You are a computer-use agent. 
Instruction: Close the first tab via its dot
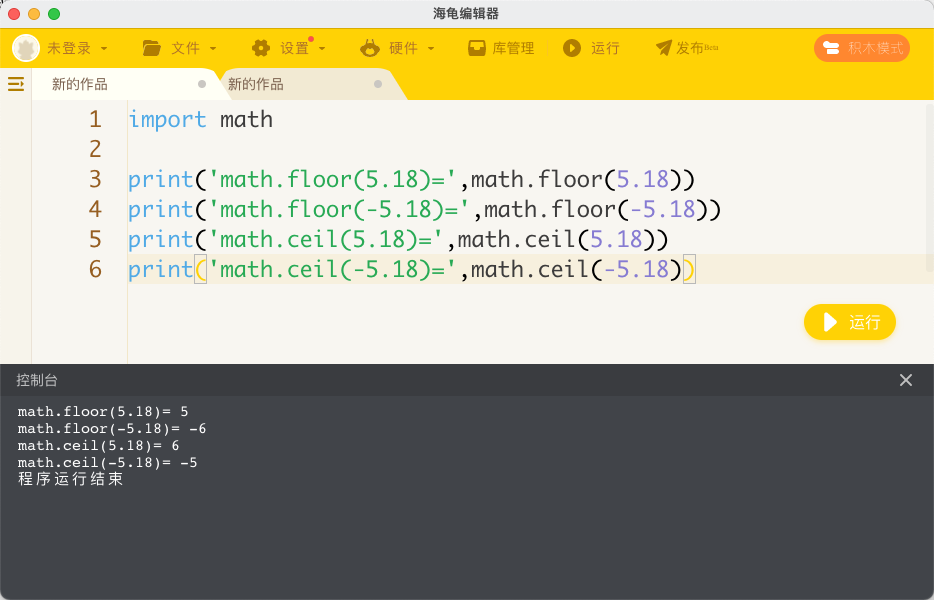click(x=202, y=84)
